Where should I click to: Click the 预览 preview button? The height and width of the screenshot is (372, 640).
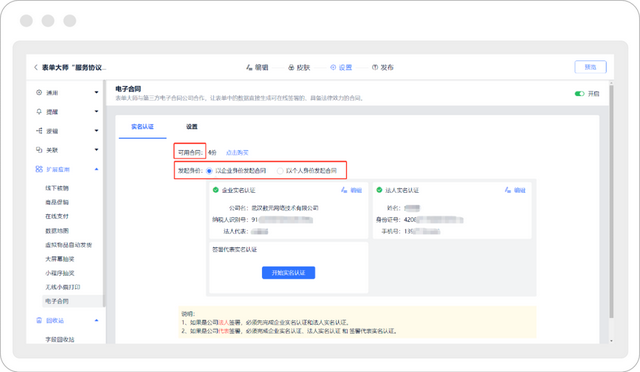pos(590,67)
